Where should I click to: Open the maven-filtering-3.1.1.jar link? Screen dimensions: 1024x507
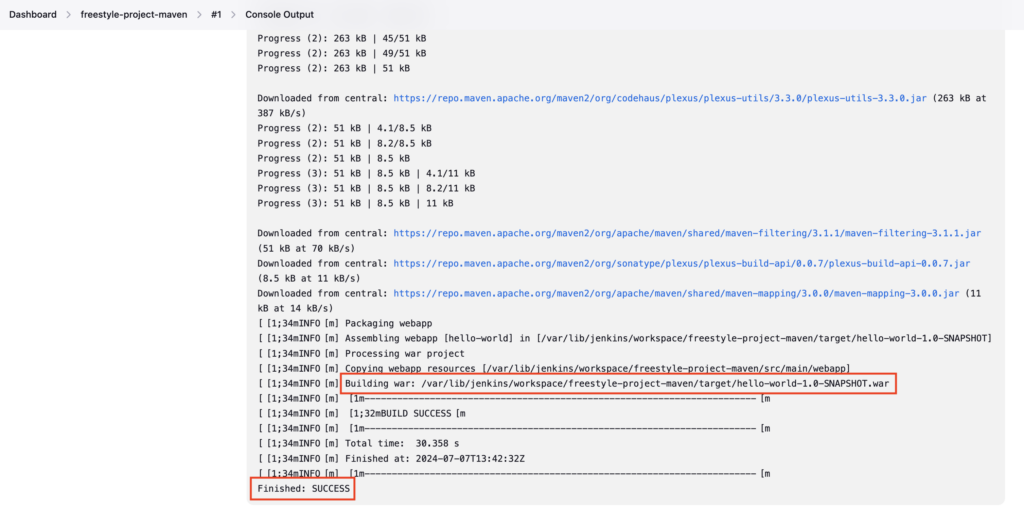687,233
